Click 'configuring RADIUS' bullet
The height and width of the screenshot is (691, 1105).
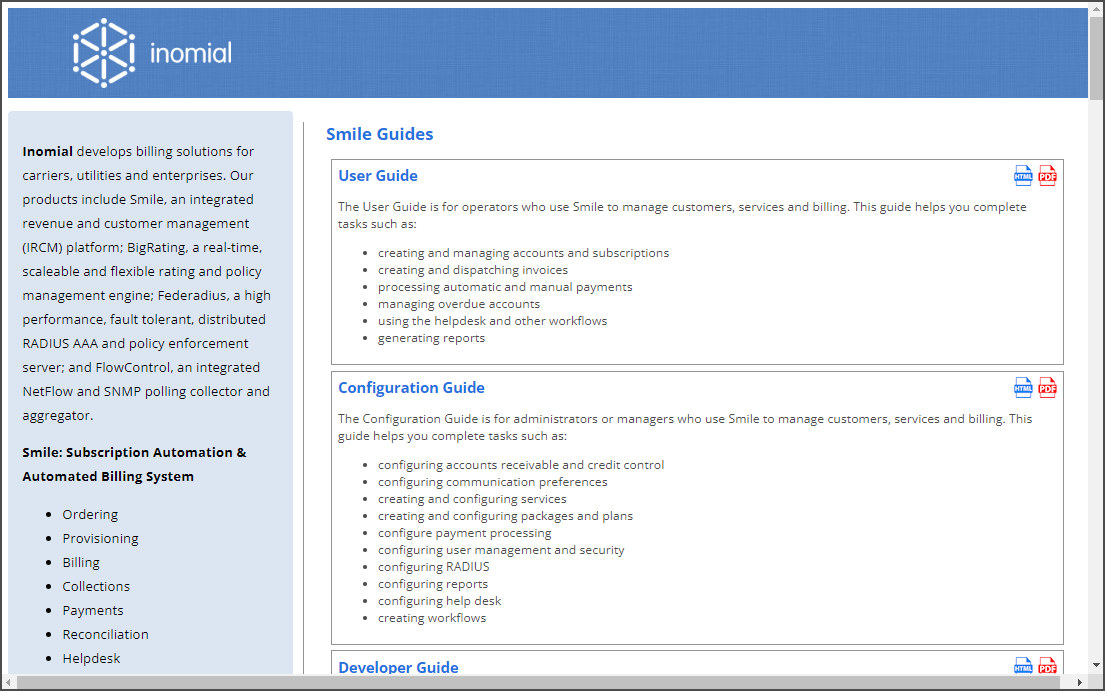point(433,566)
